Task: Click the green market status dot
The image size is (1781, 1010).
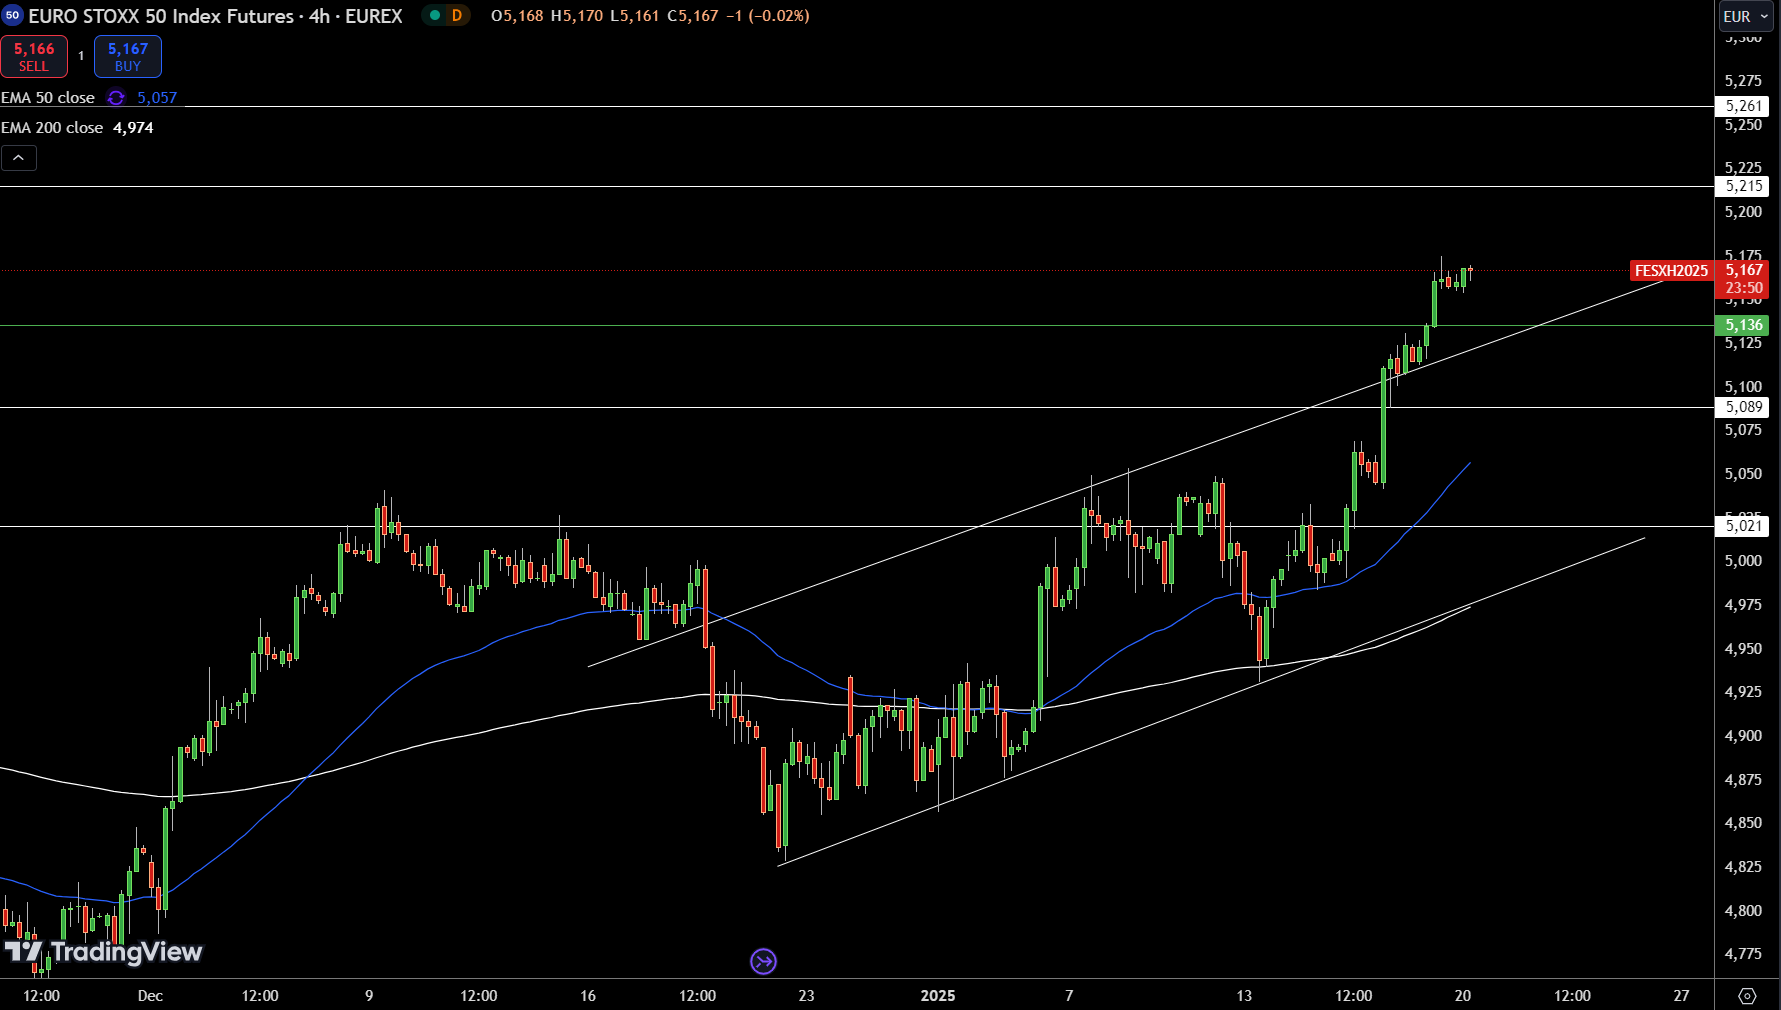Action: coord(435,16)
